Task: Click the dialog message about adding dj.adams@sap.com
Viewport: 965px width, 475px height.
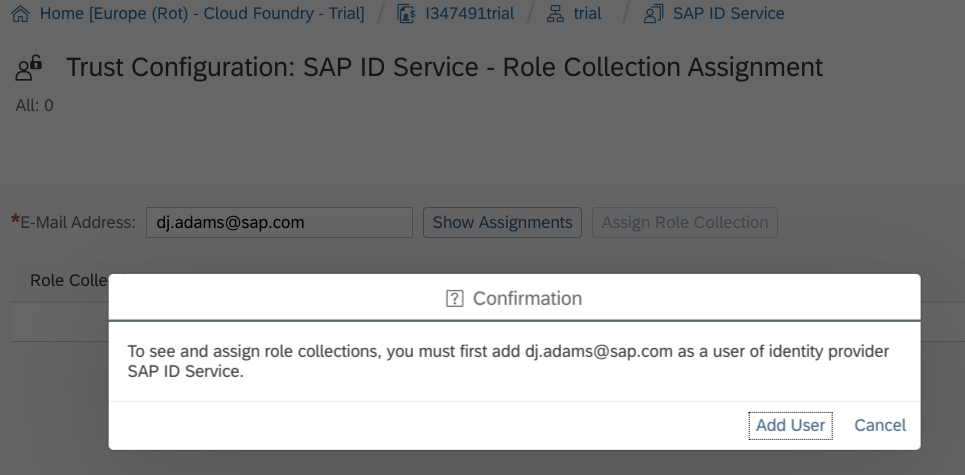Action: pos(508,361)
